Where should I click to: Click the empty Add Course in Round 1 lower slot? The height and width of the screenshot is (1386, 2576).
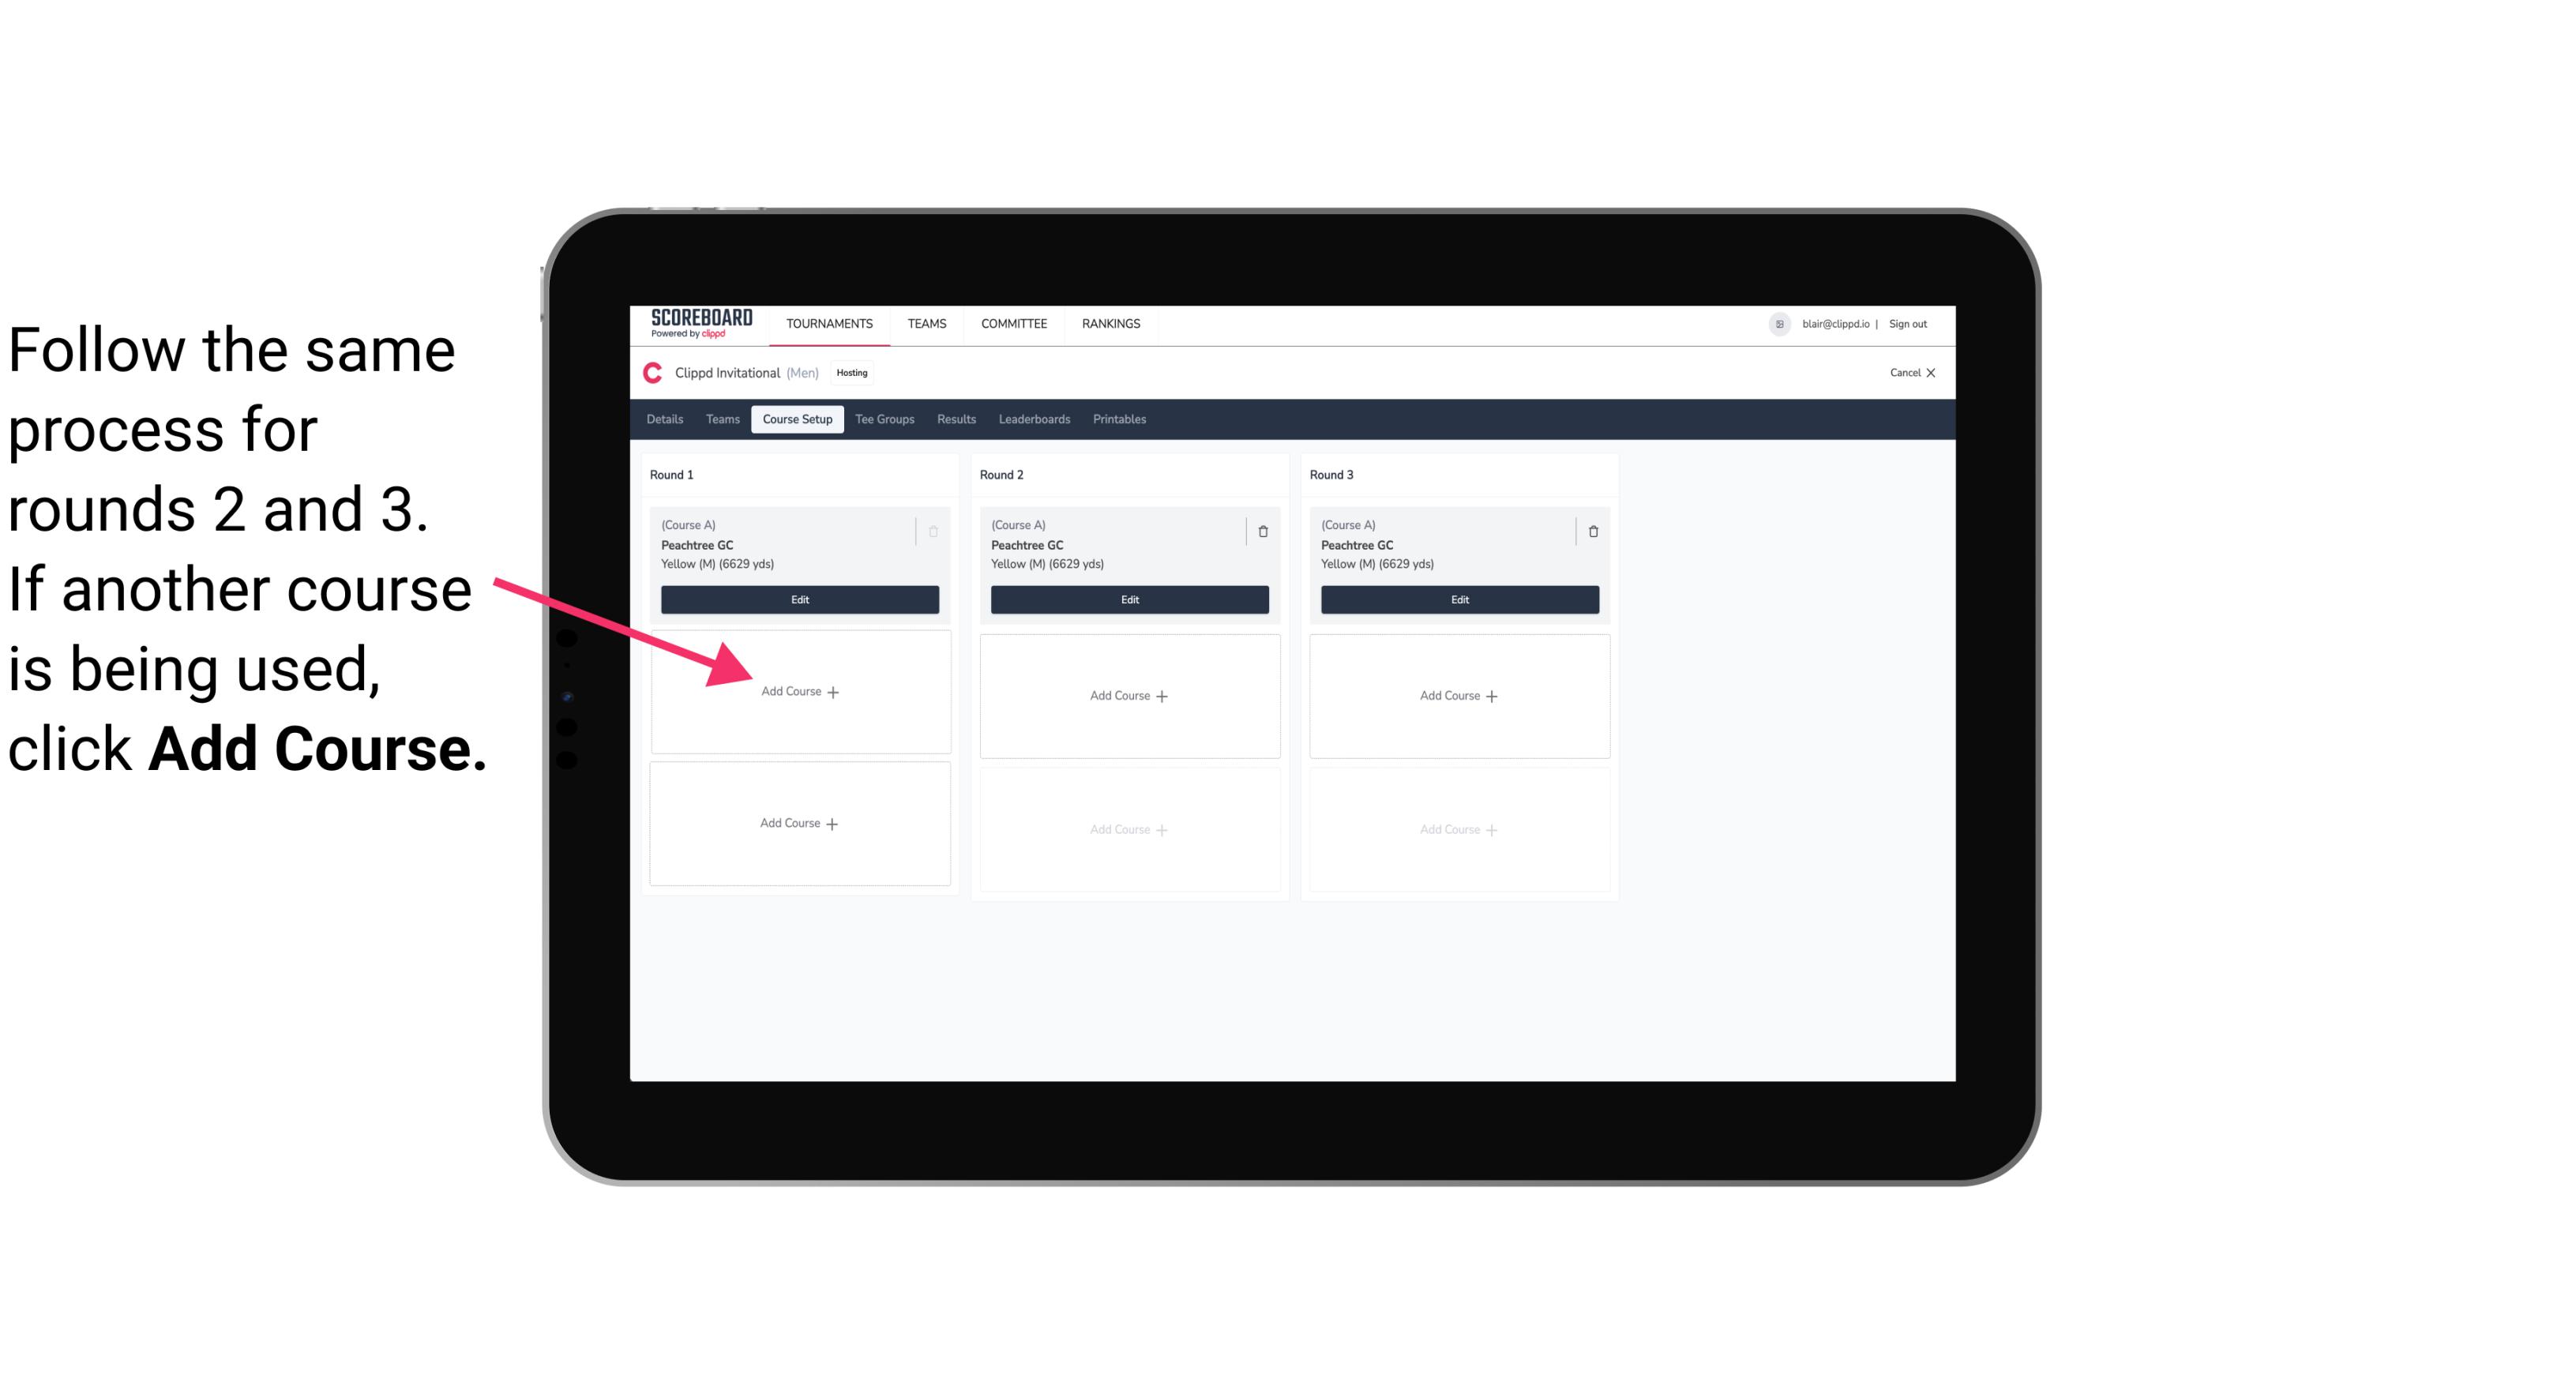(x=798, y=823)
